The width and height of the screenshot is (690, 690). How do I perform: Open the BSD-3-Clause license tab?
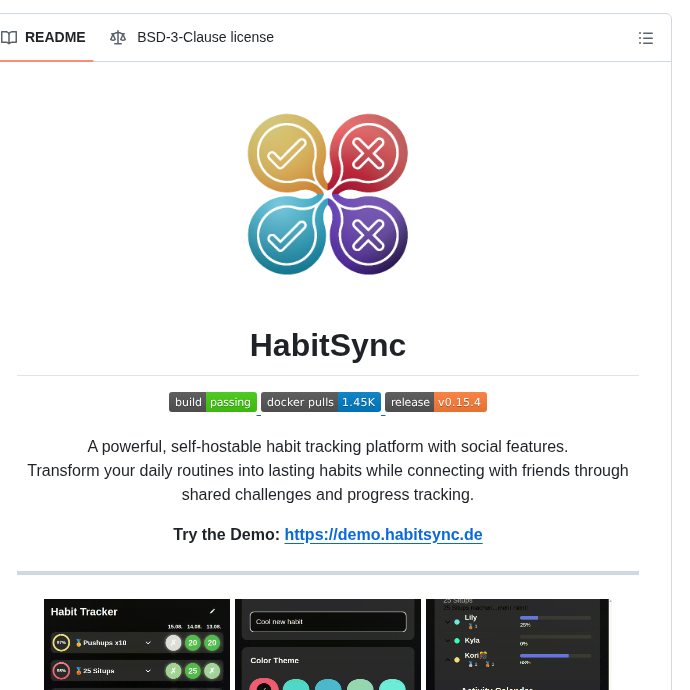click(192, 37)
